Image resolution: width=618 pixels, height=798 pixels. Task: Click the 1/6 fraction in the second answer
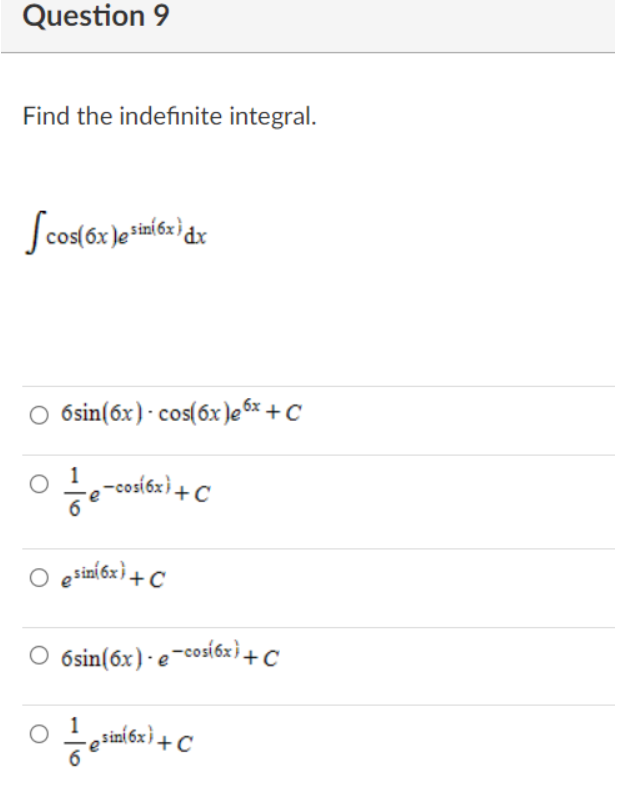(x=75, y=492)
